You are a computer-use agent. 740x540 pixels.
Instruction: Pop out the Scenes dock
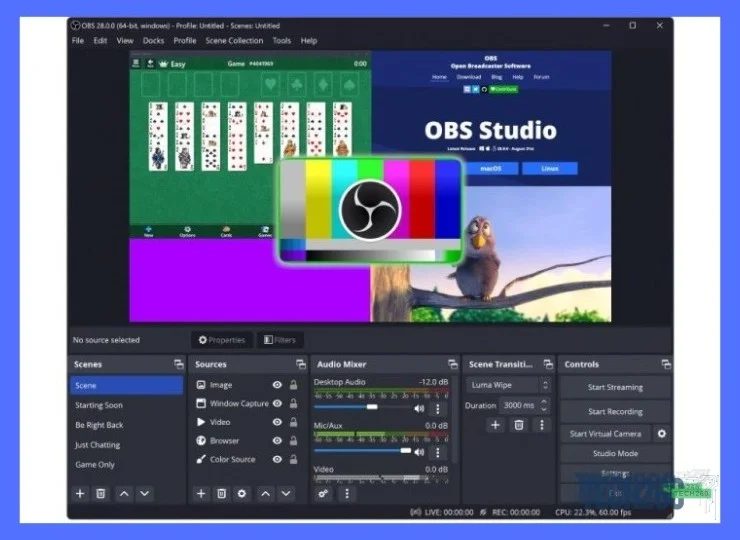pyautogui.click(x=179, y=364)
